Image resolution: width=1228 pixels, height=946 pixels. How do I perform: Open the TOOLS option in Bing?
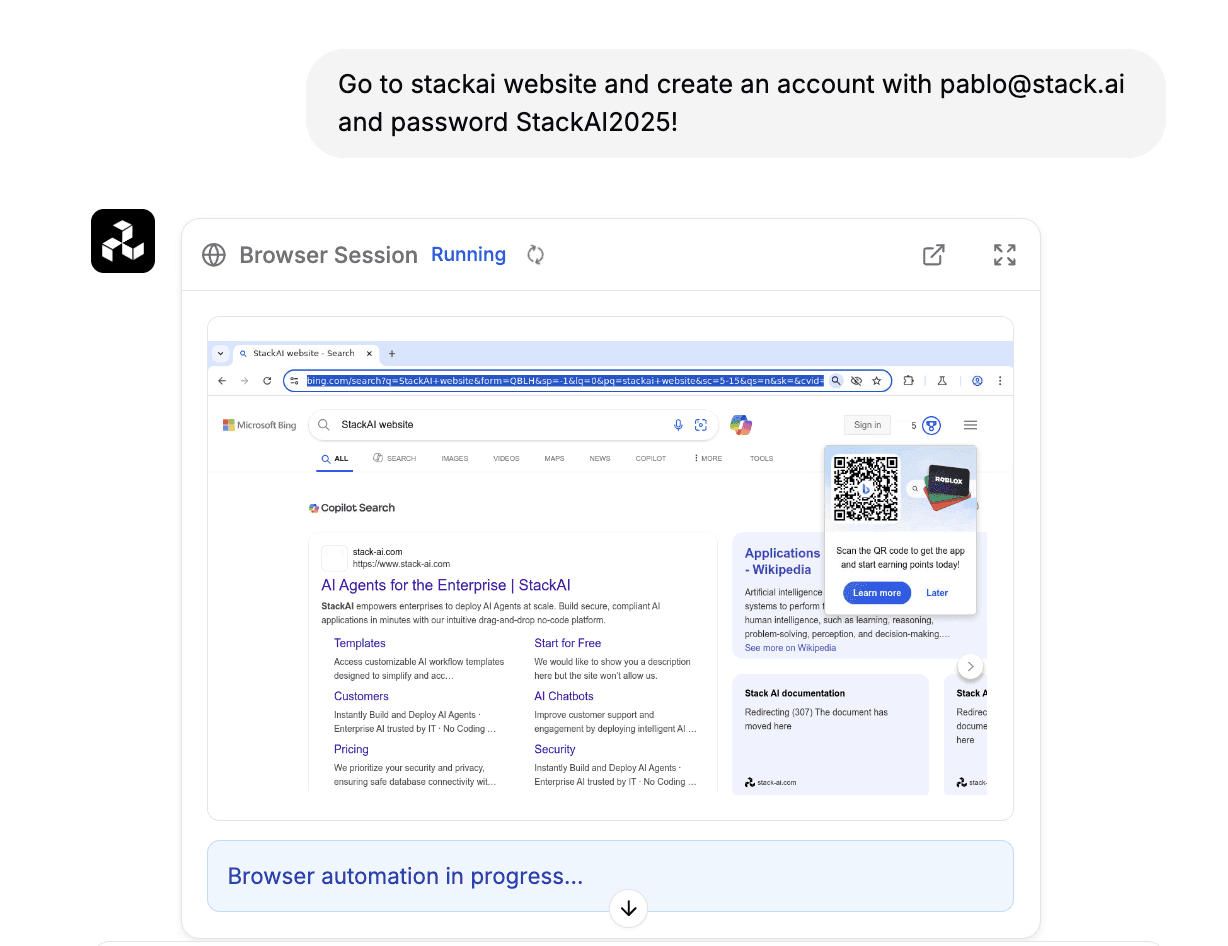pos(762,459)
